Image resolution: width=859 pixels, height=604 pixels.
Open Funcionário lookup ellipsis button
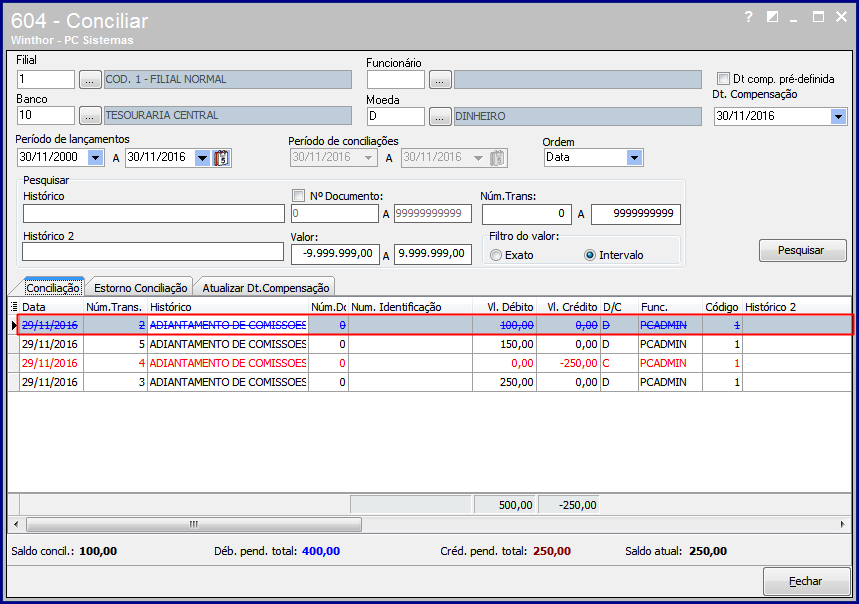439,80
